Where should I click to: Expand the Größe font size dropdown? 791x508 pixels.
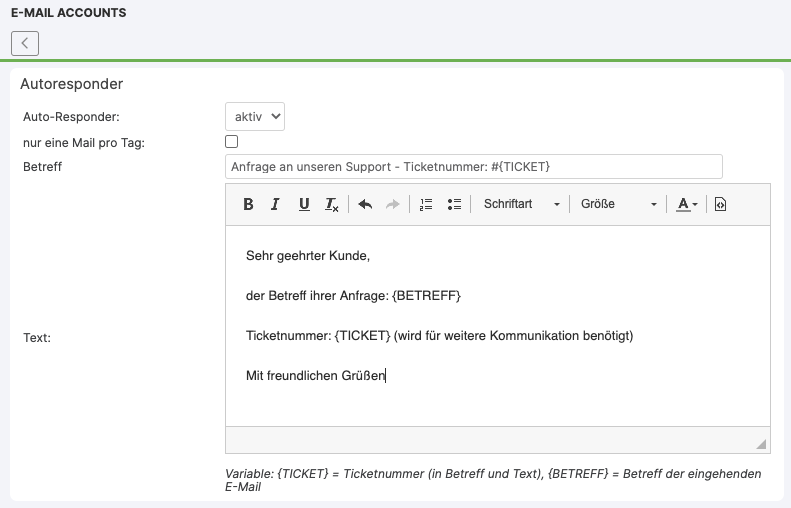(x=619, y=204)
